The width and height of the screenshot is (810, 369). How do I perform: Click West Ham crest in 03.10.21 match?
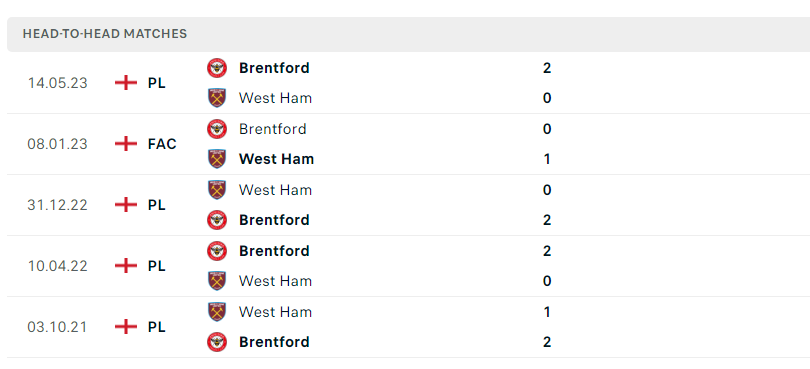pyautogui.click(x=217, y=312)
